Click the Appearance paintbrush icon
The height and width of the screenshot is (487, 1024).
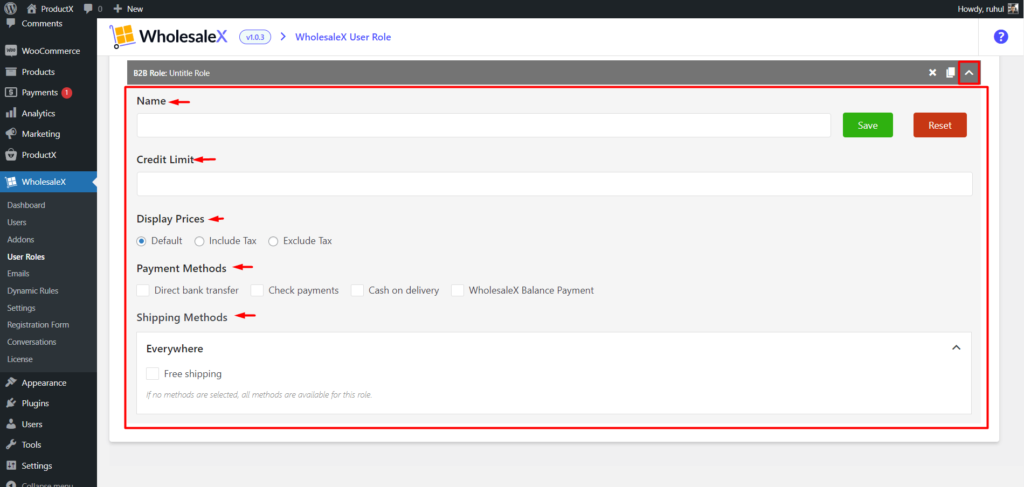pyautogui.click(x=10, y=383)
